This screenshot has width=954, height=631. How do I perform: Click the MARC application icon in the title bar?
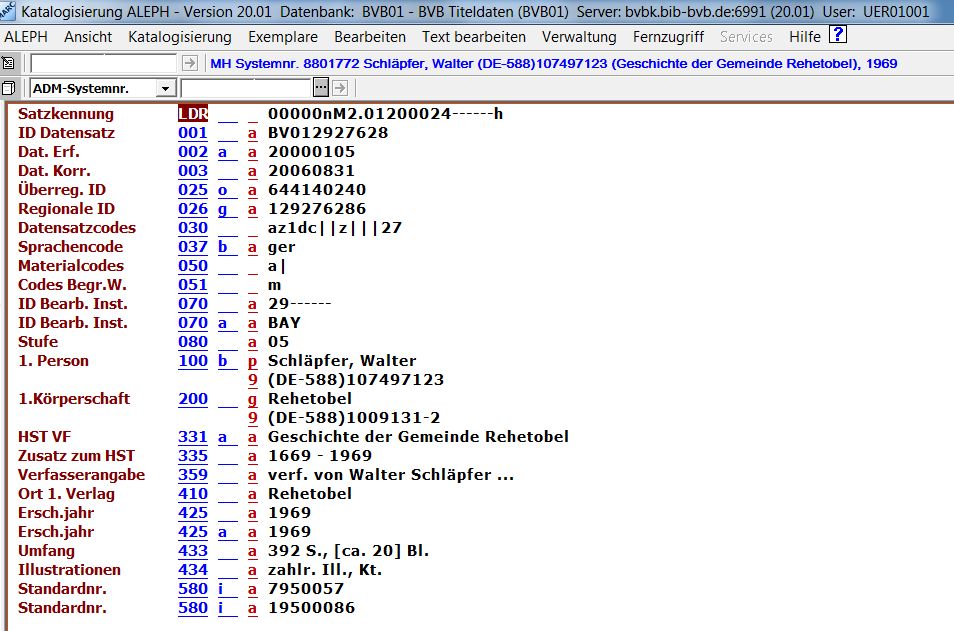coord(9,11)
